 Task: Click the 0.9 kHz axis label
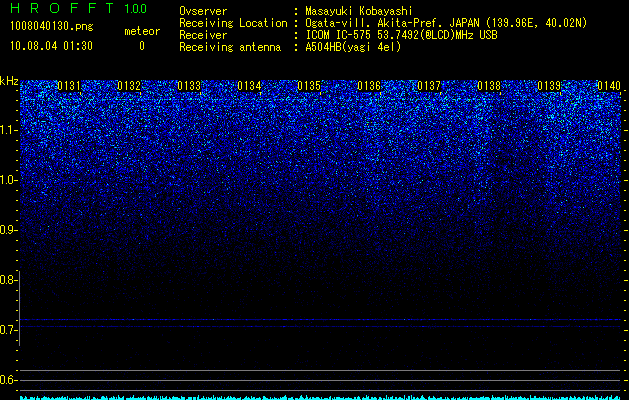pyautogui.click(x=8, y=230)
